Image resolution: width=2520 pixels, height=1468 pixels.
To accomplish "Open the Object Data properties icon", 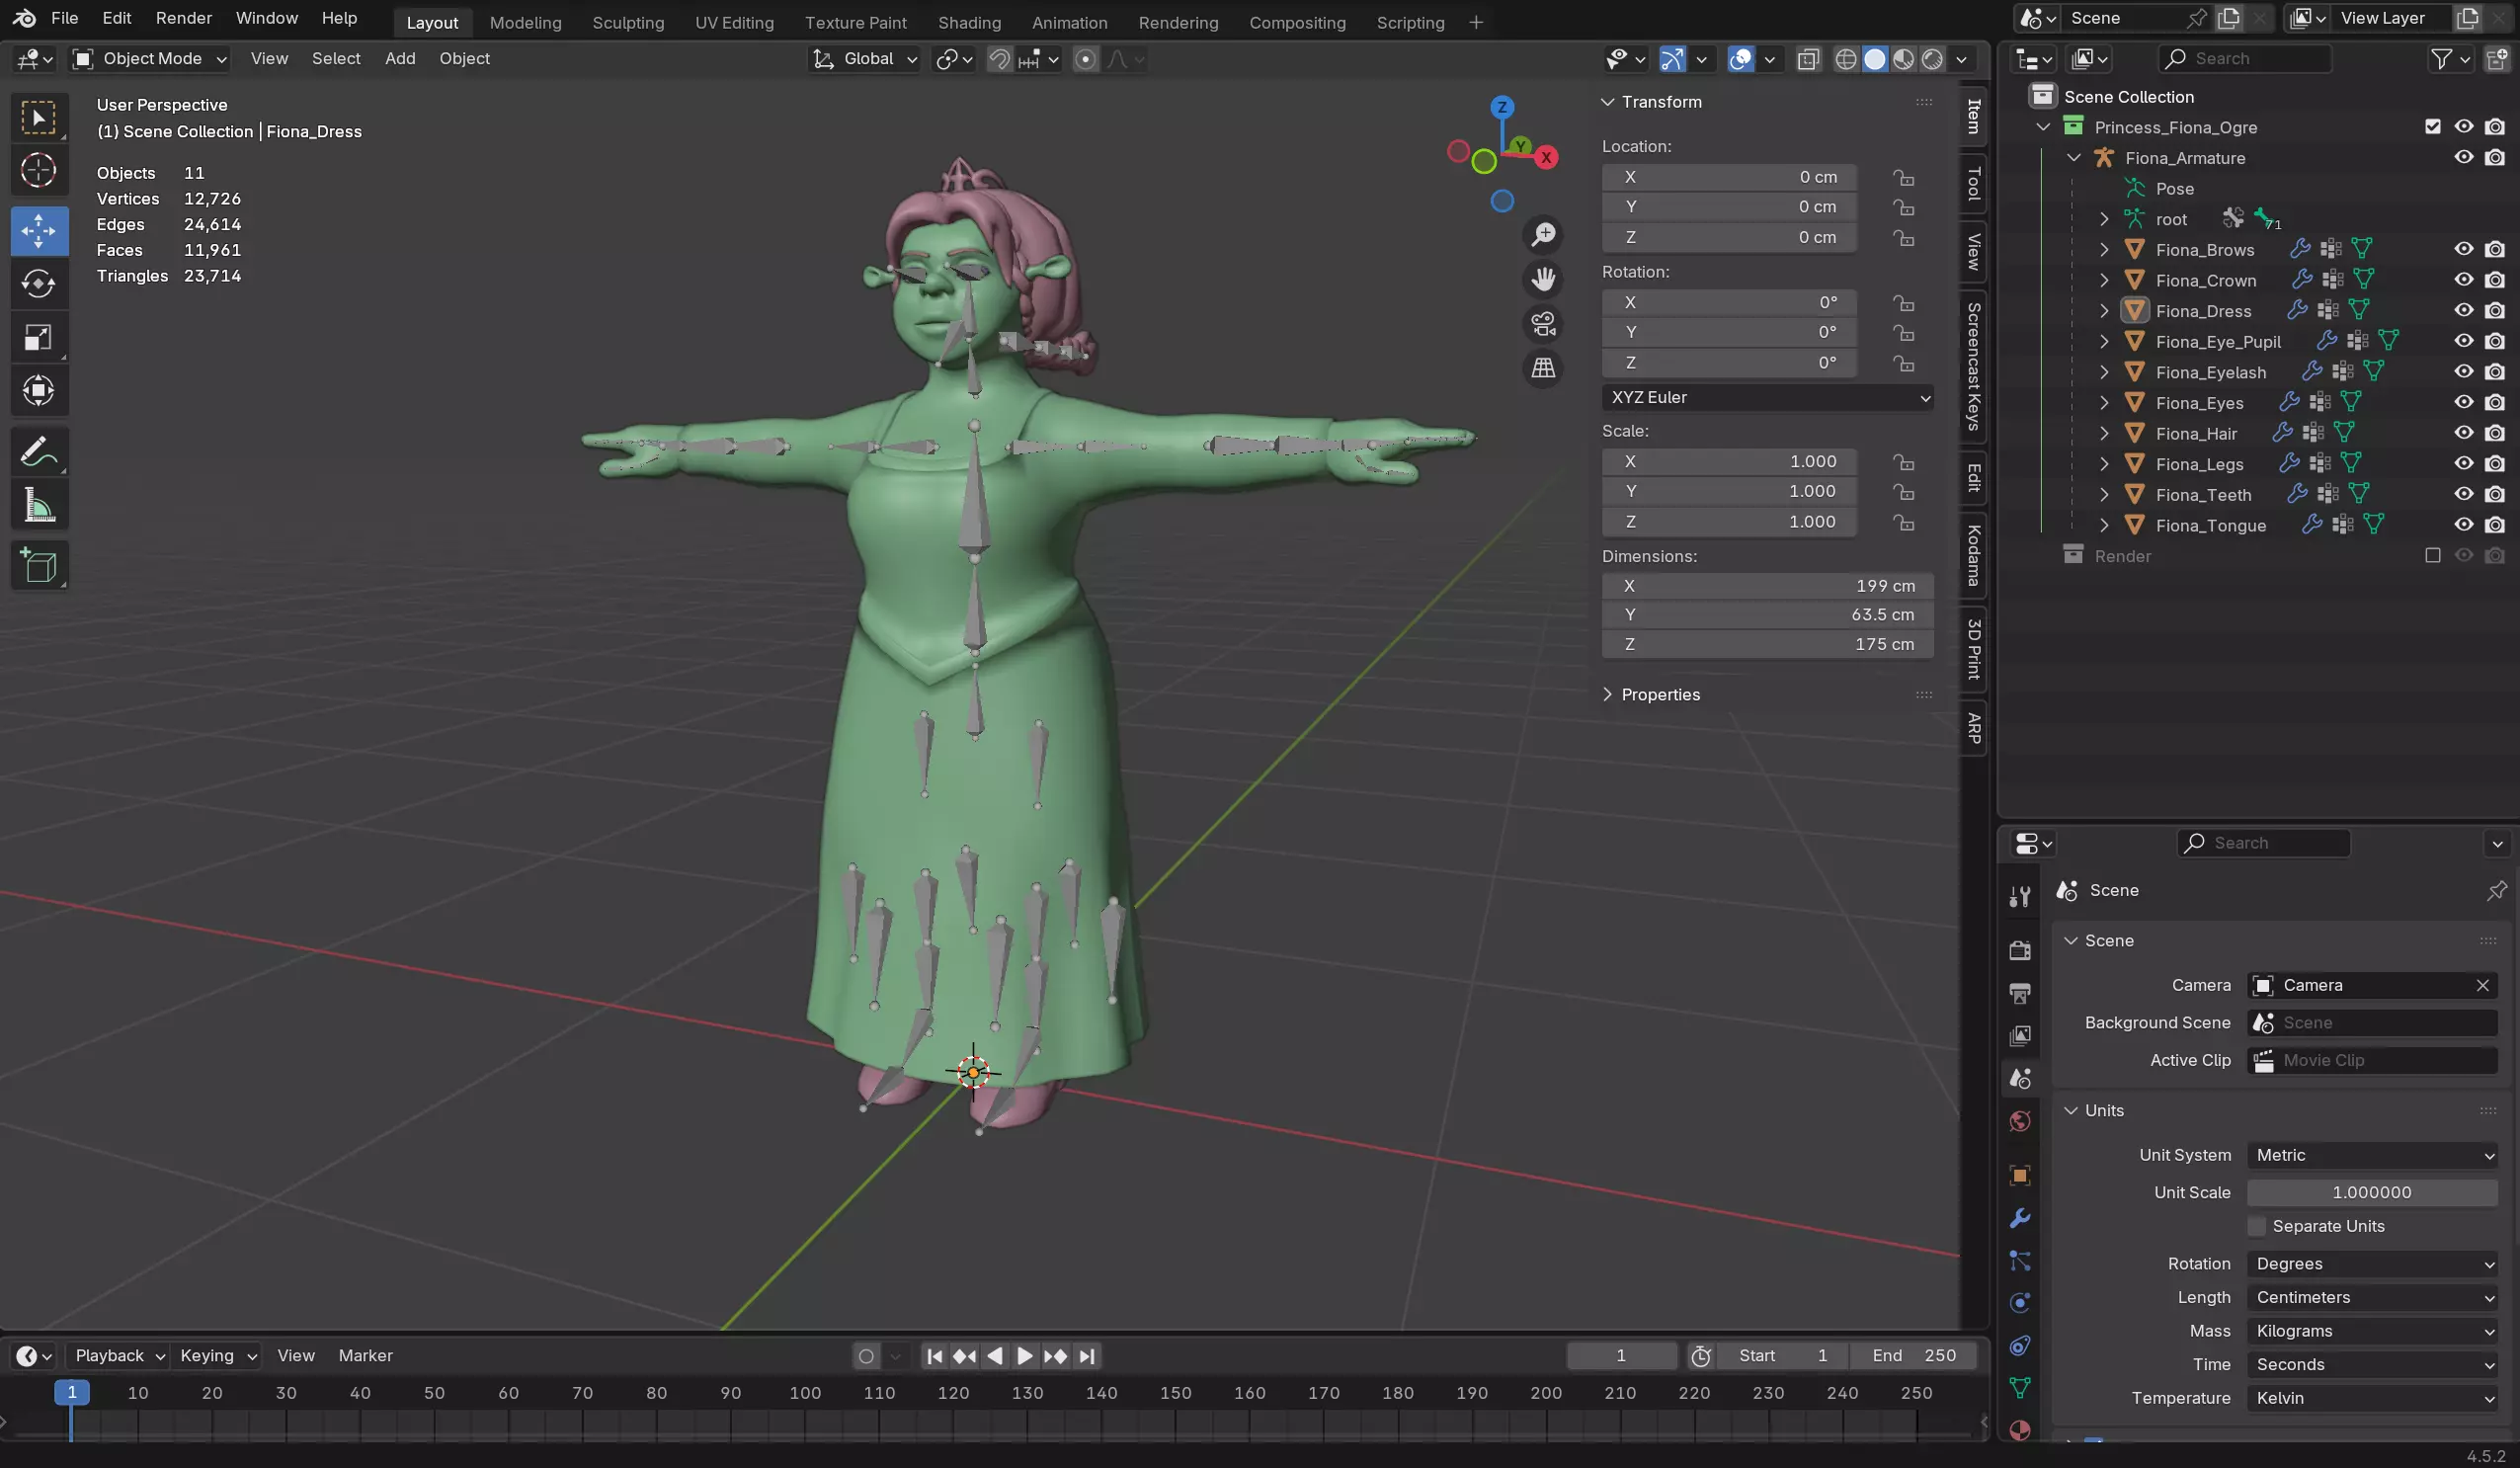I will [x=2020, y=1388].
